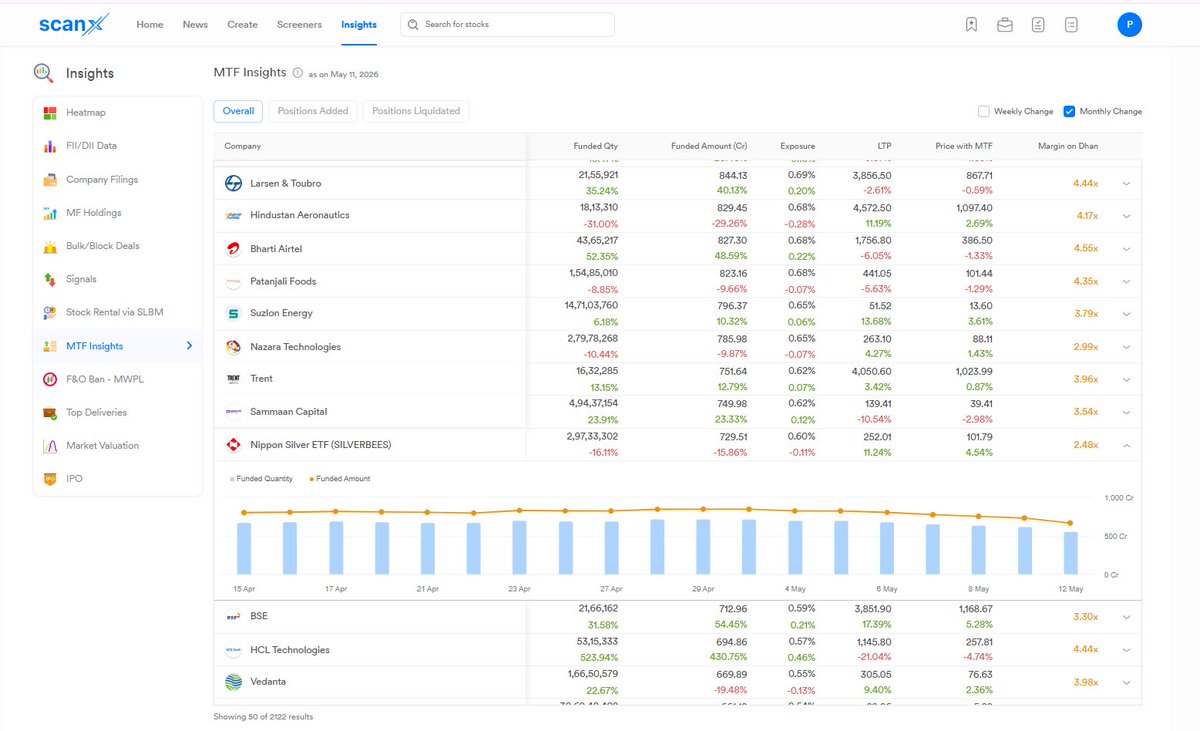Open the user profile avatar P
1200x731 pixels.
point(1129,25)
